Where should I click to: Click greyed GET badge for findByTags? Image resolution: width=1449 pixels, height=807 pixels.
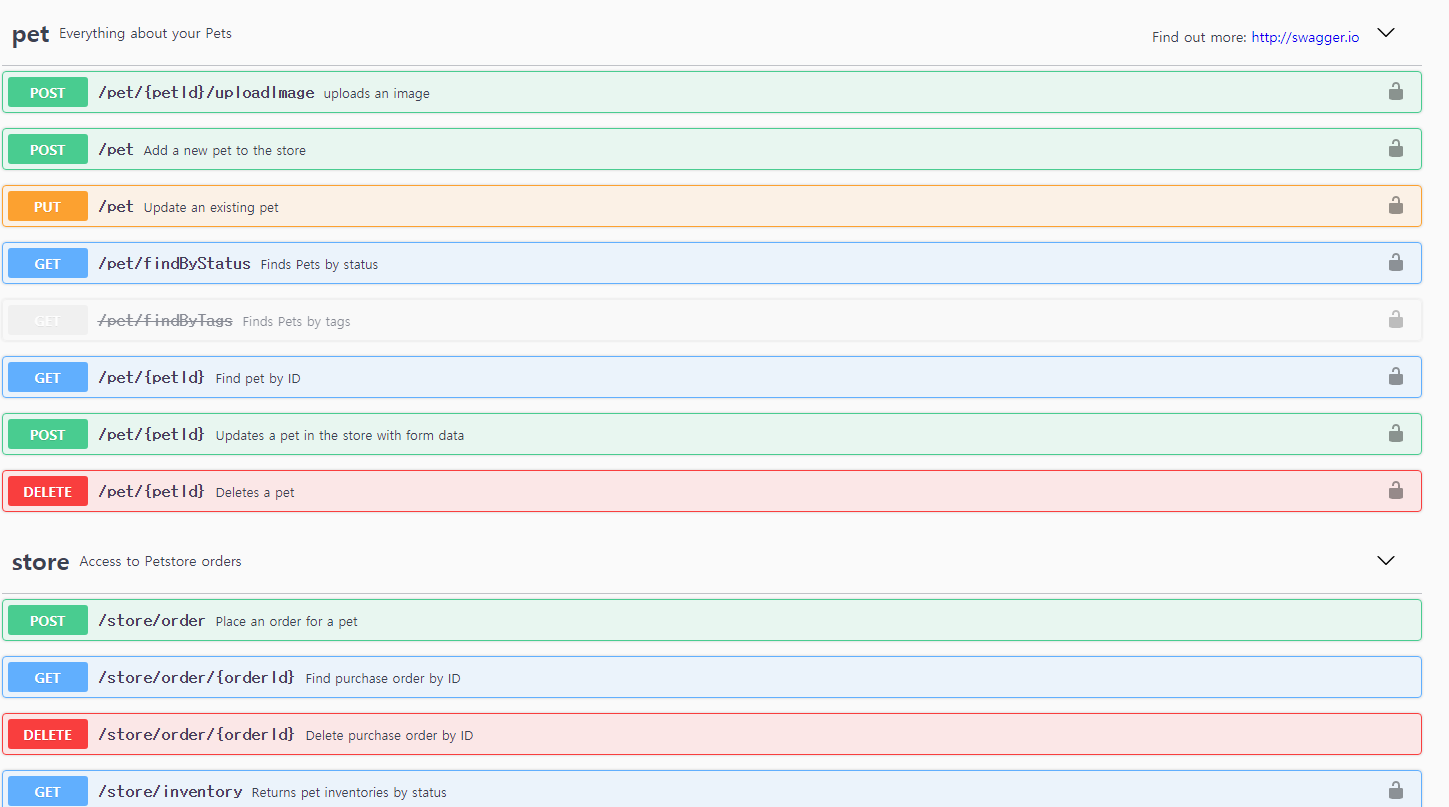(48, 320)
